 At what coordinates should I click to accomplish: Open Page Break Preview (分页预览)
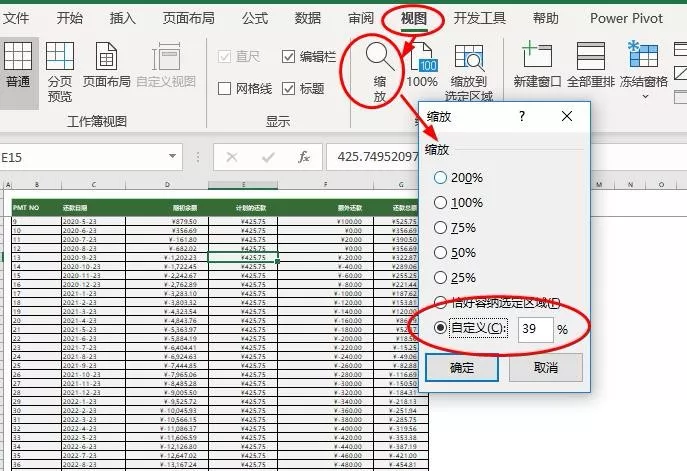pos(60,72)
